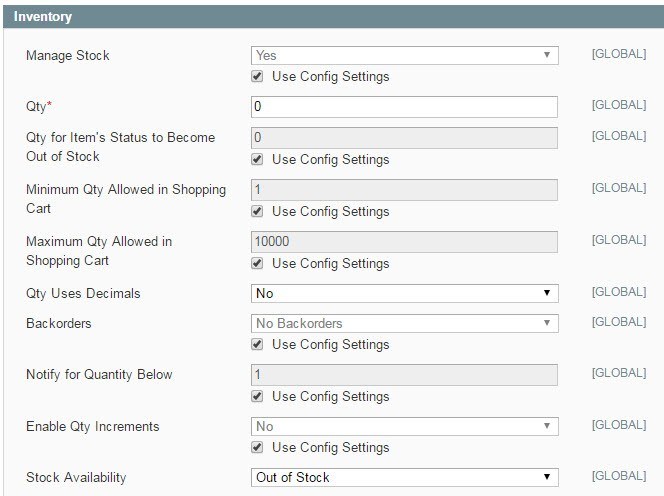Uncheck Use Config Settings under Manage Stock
This screenshot has height=496, width=664.
[x=258, y=77]
